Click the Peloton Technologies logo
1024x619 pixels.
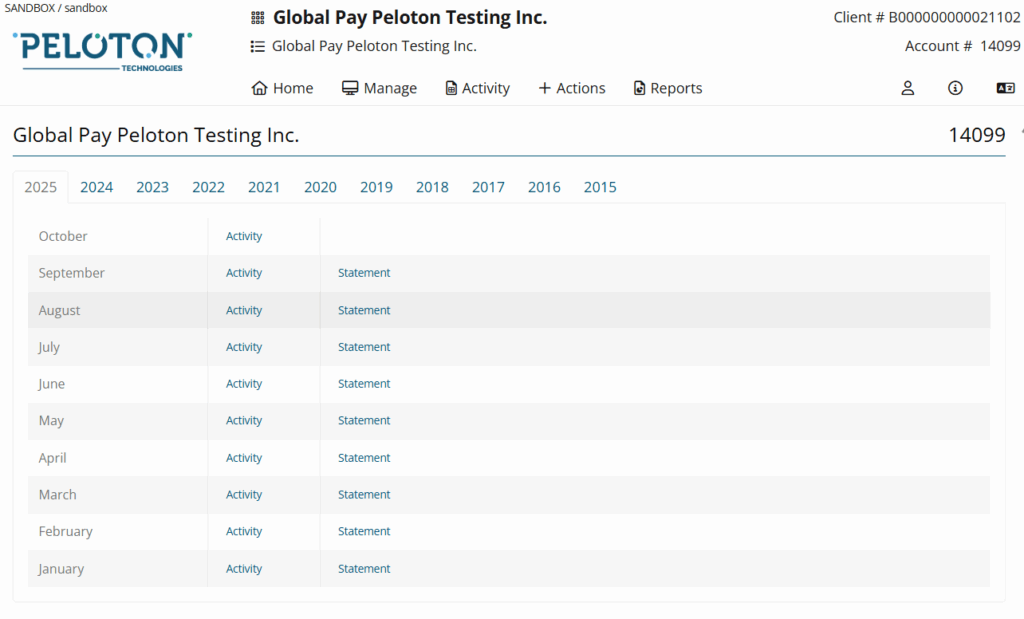(x=102, y=50)
